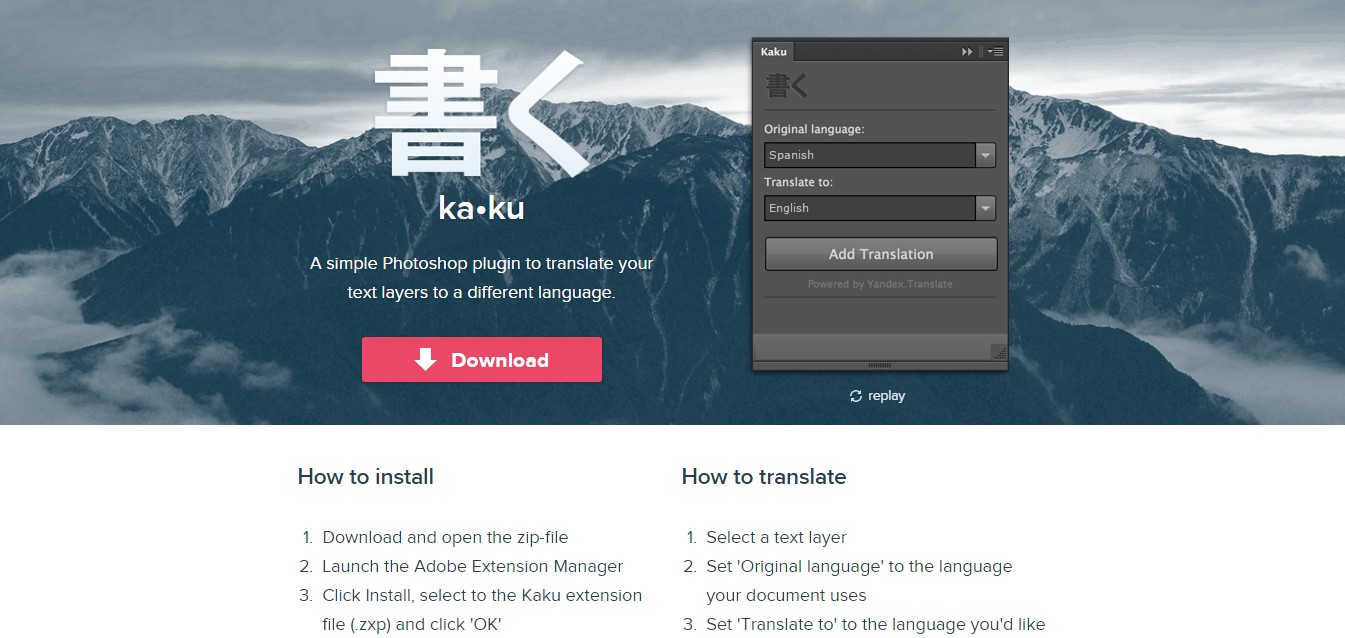Open the 'Original language' dropdown showing Spanish
1345x638 pixels.
[872, 155]
